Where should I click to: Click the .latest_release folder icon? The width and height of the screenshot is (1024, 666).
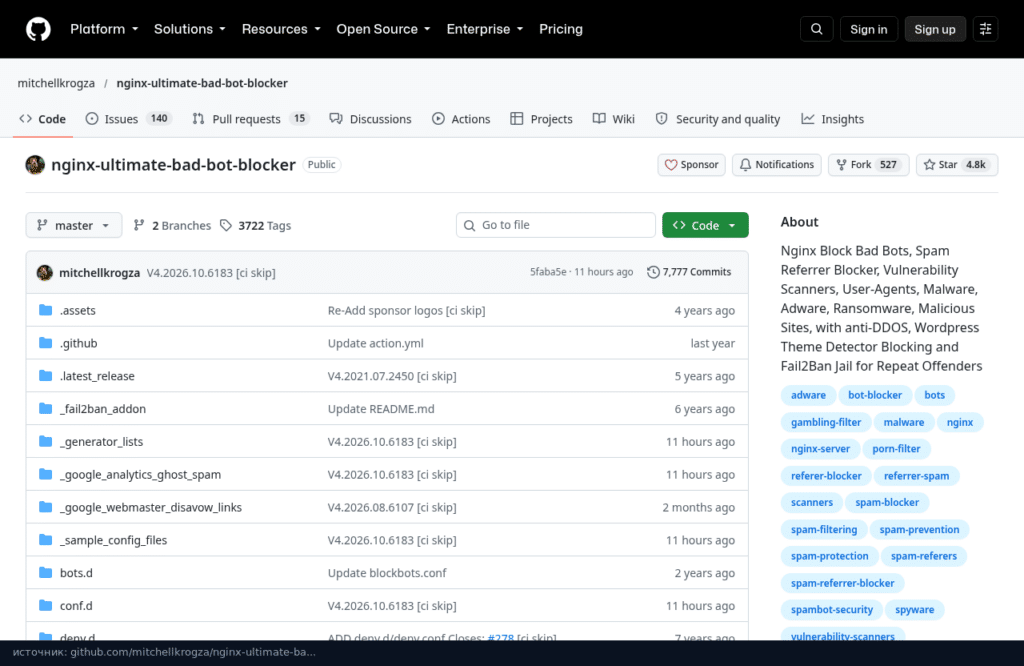45,375
